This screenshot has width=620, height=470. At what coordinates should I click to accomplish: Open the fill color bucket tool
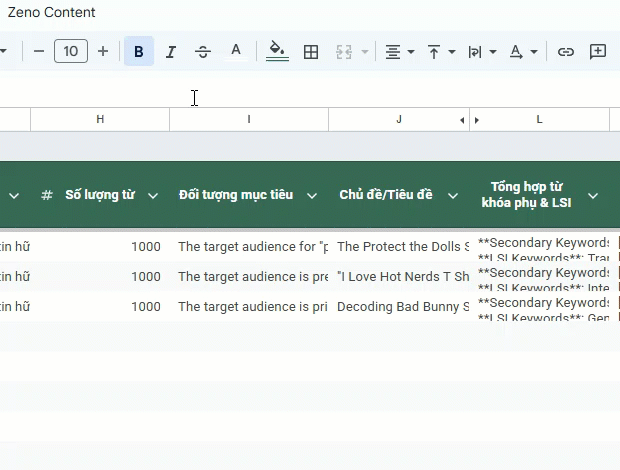click(x=277, y=51)
